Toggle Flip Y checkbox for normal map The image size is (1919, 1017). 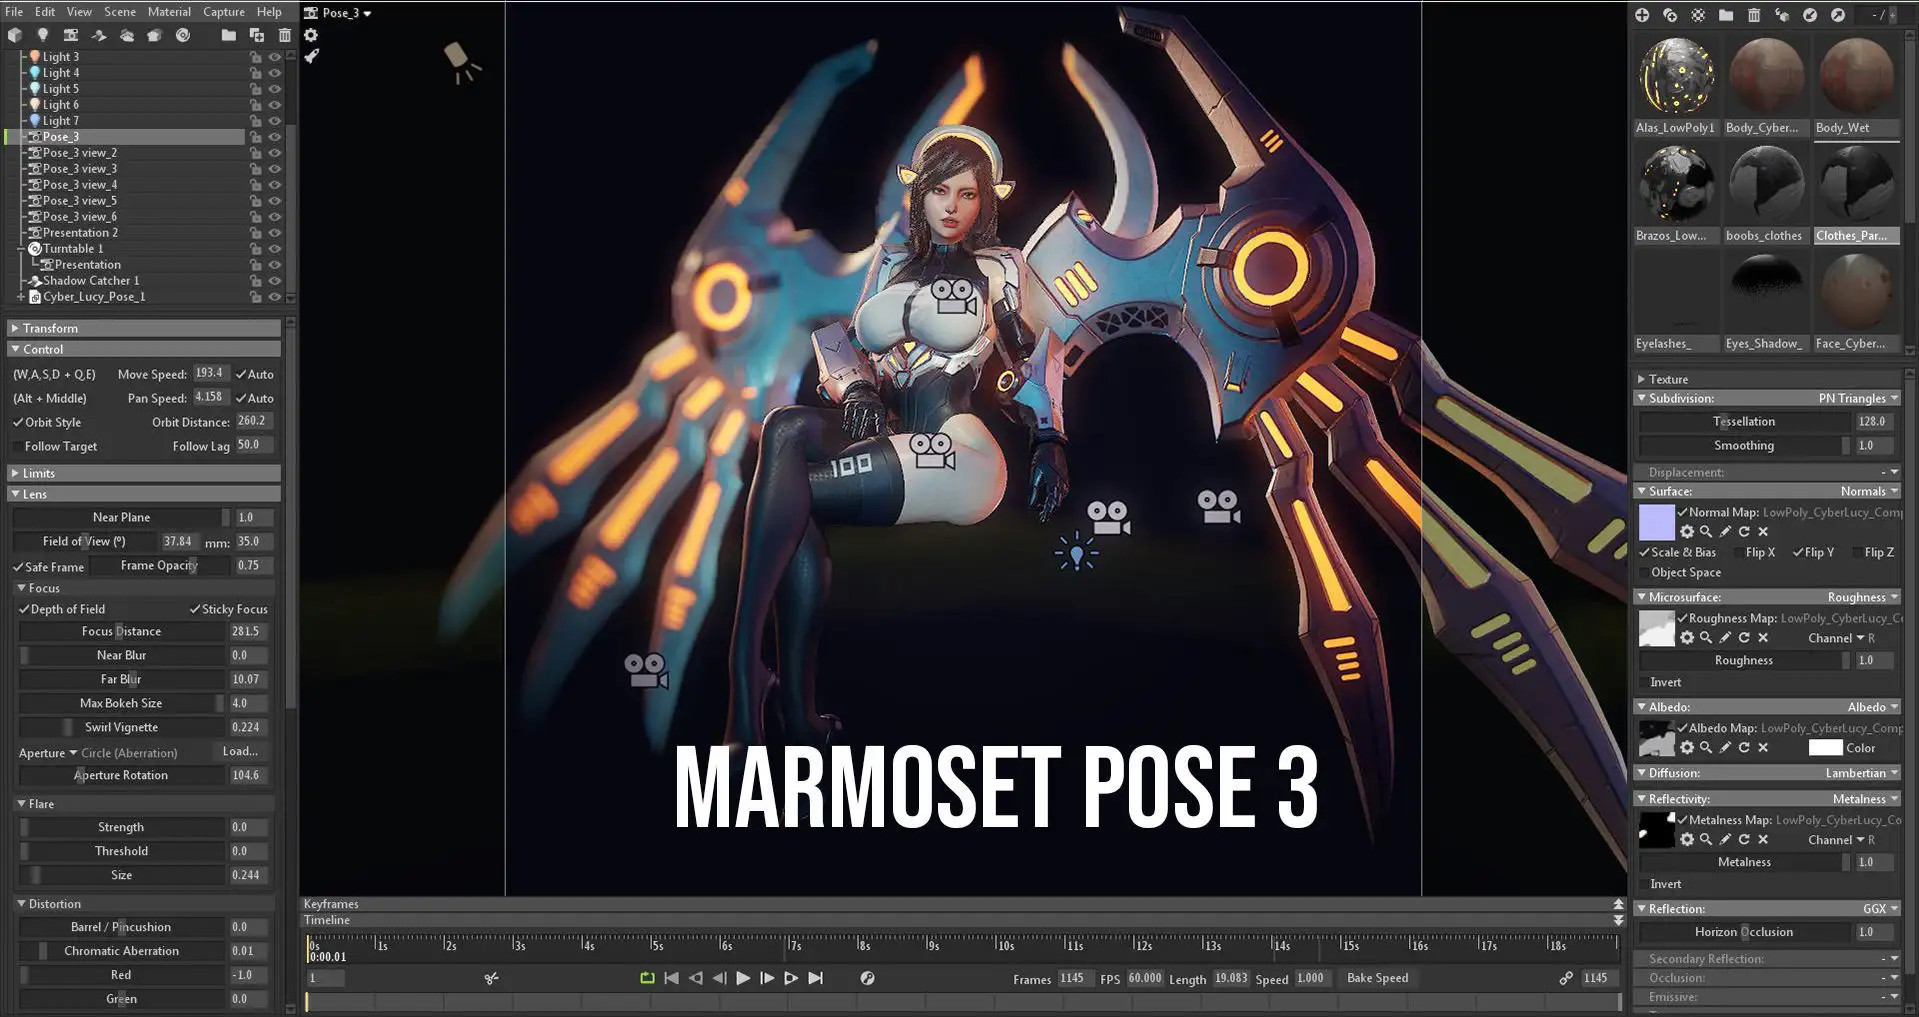[1798, 552]
